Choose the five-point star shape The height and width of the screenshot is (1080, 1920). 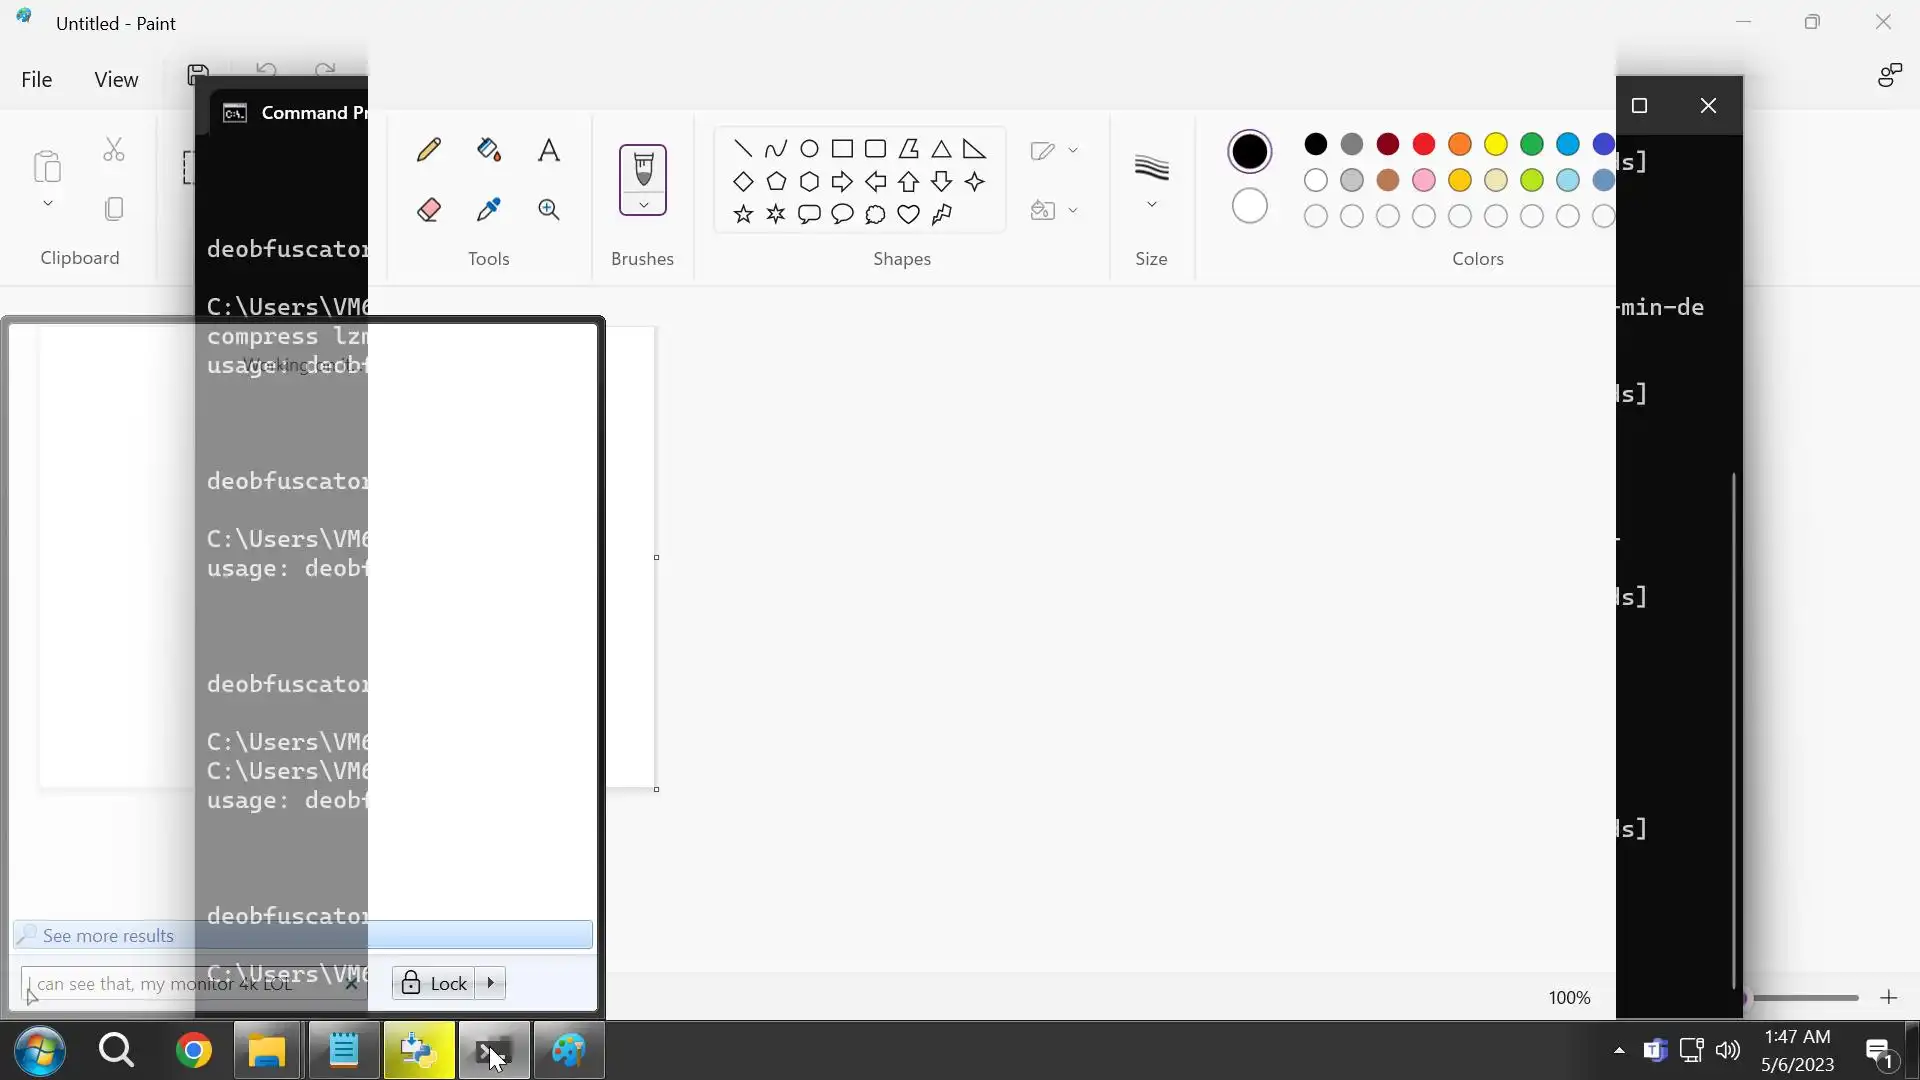pos(743,214)
